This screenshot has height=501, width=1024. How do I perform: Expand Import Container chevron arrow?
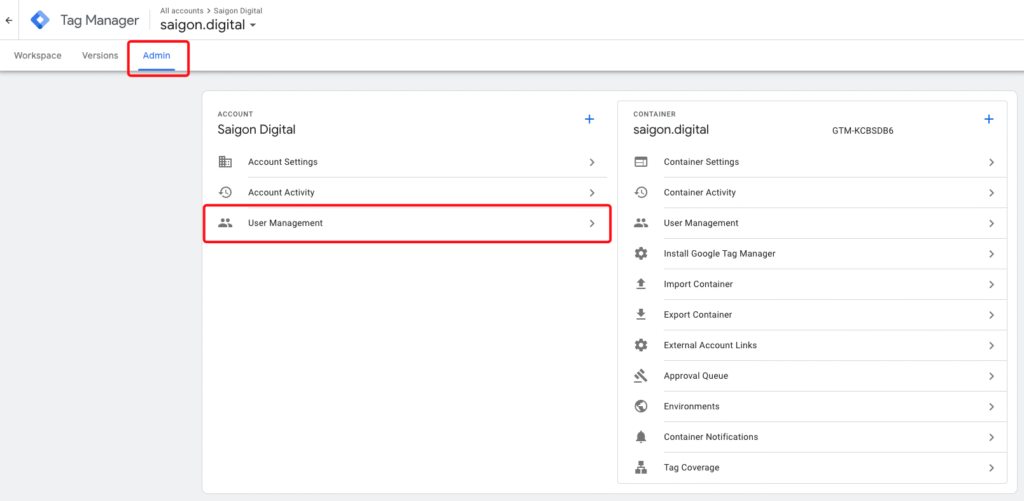point(991,285)
